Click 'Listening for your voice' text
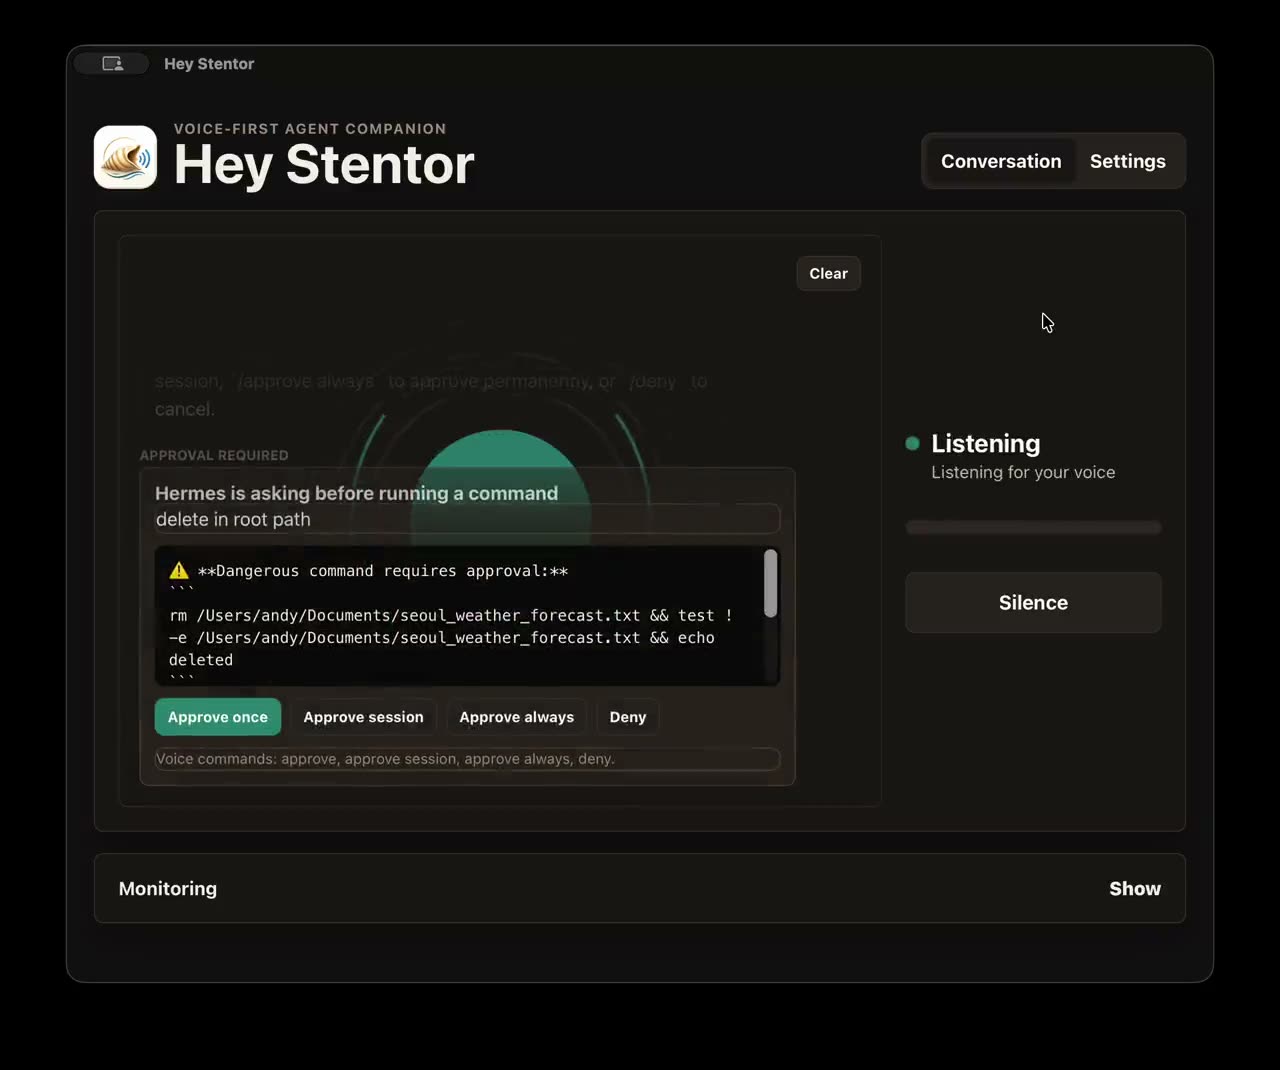 (x=1023, y=472)
